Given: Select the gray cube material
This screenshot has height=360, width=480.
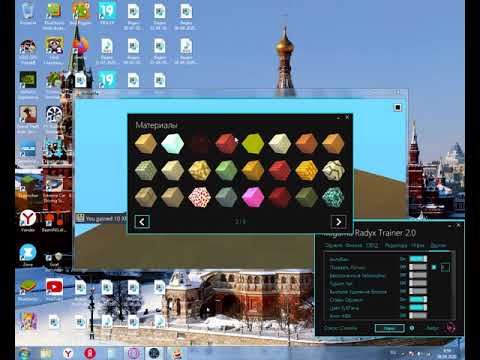Looking at the screenshot, I should 226,197.
